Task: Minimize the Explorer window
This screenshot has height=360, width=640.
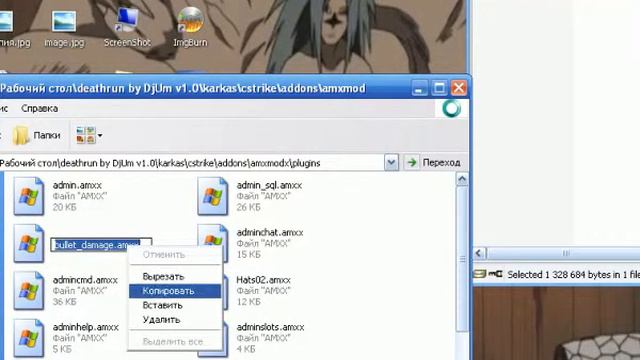Action: 420,88
